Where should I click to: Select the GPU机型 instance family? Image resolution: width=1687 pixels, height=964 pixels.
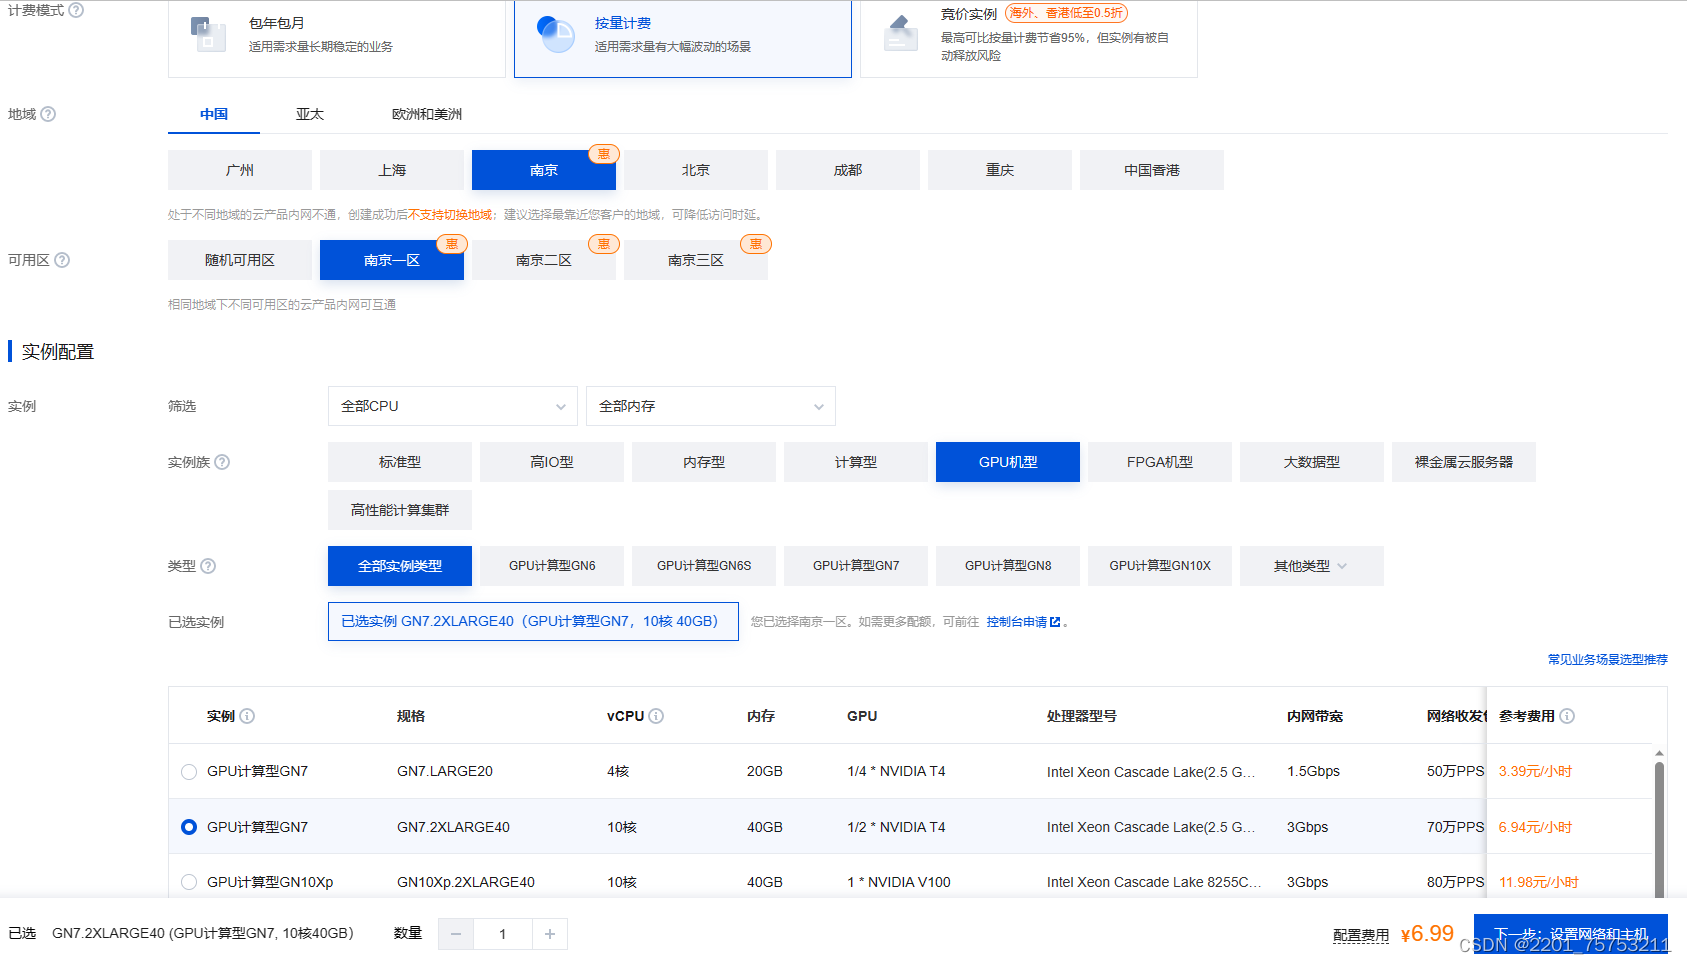(1008, 462)
